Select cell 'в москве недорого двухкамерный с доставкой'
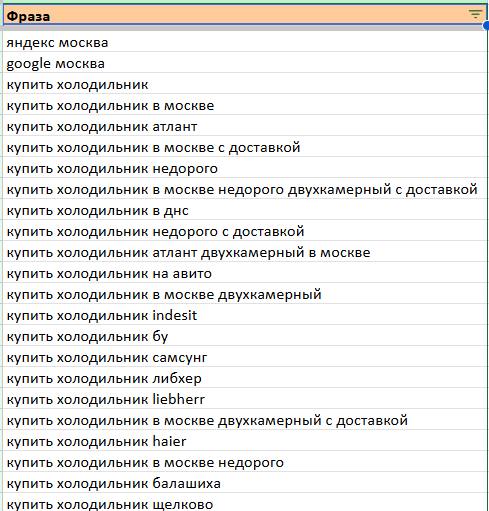 [245, 188]
